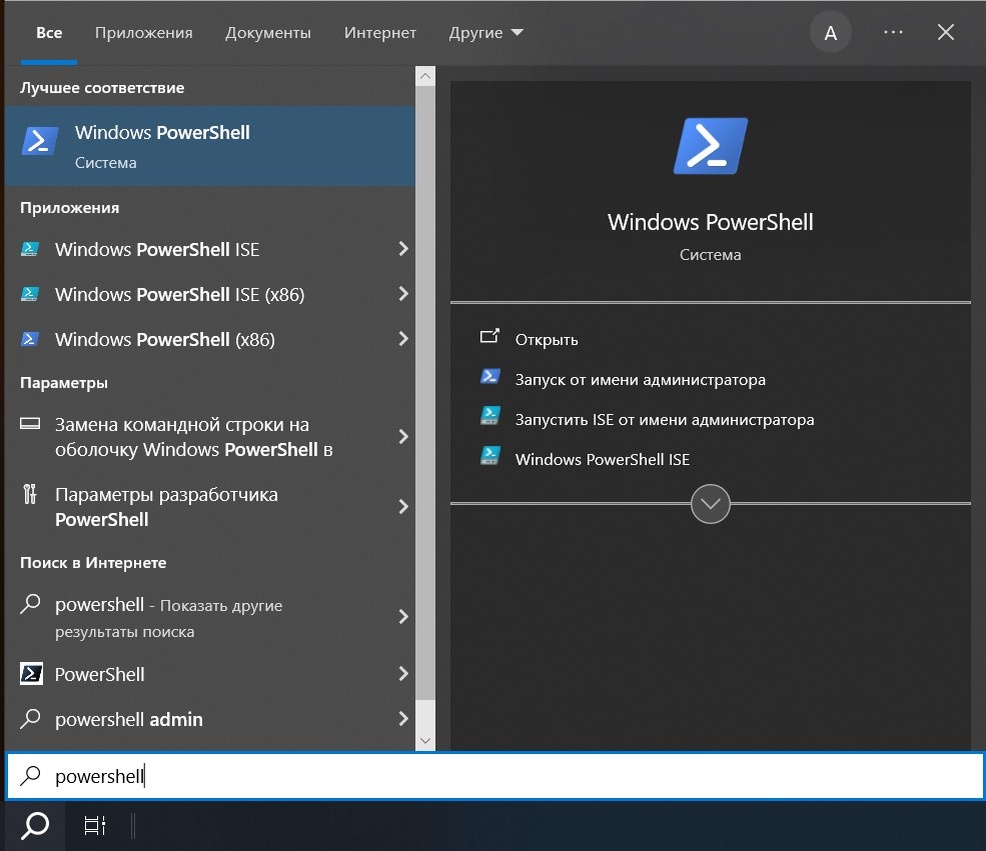Click the Windows PowerShell ISE app icon in results

pyautogui.click(x=30, y=249)
